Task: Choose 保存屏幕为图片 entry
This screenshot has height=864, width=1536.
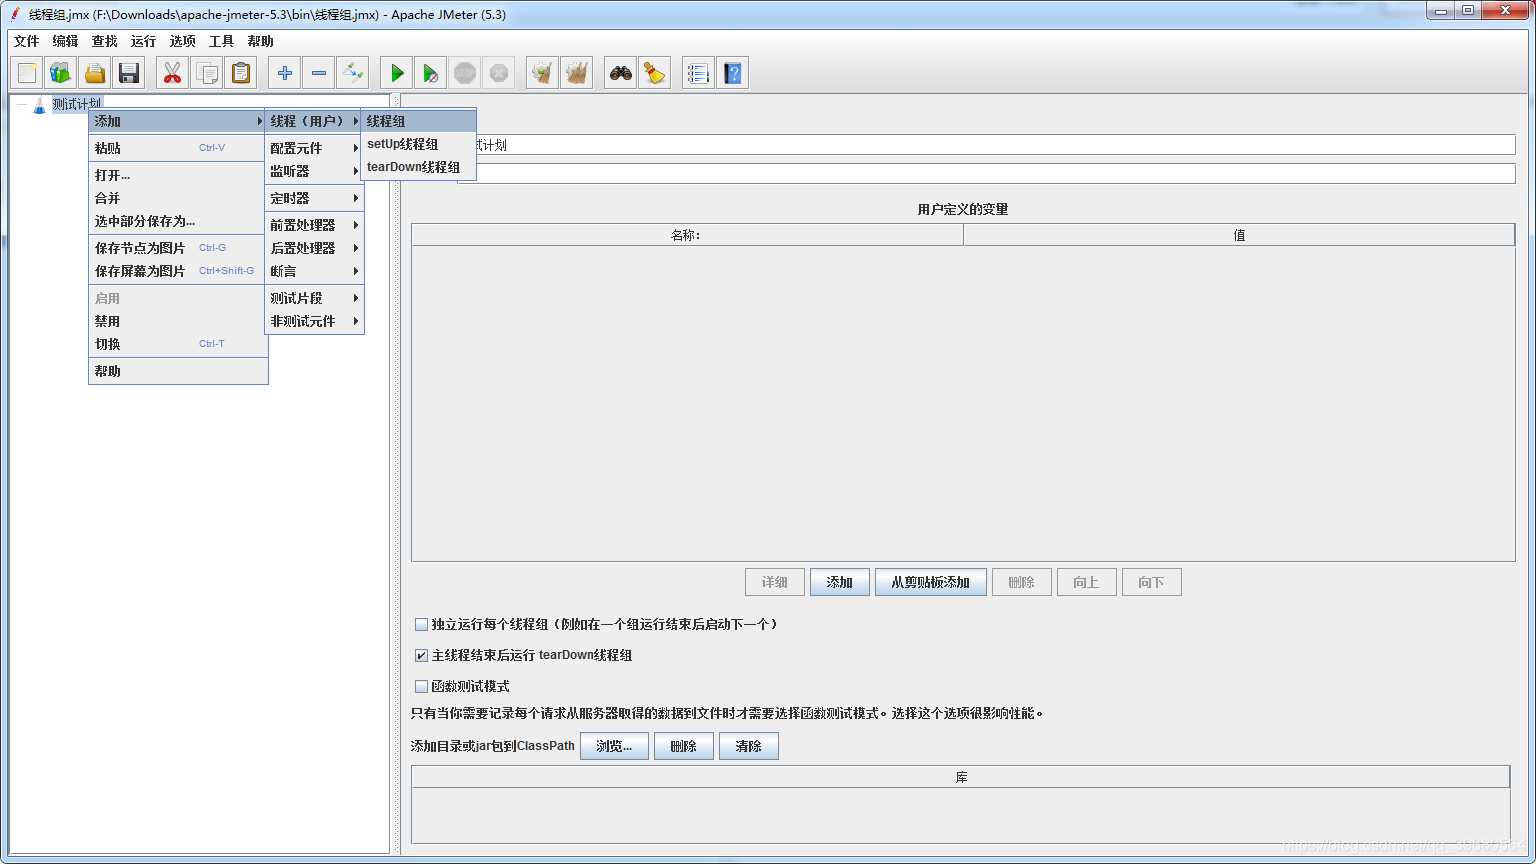Action: tap(178, 271)
